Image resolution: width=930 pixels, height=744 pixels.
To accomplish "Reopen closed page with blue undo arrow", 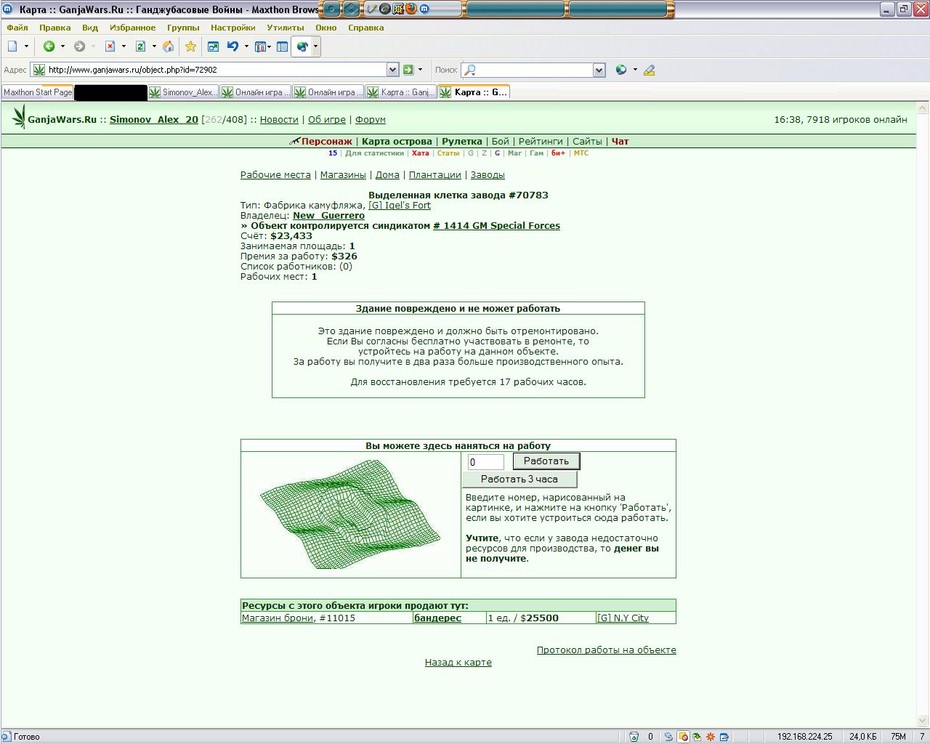I will pos(233,46).
